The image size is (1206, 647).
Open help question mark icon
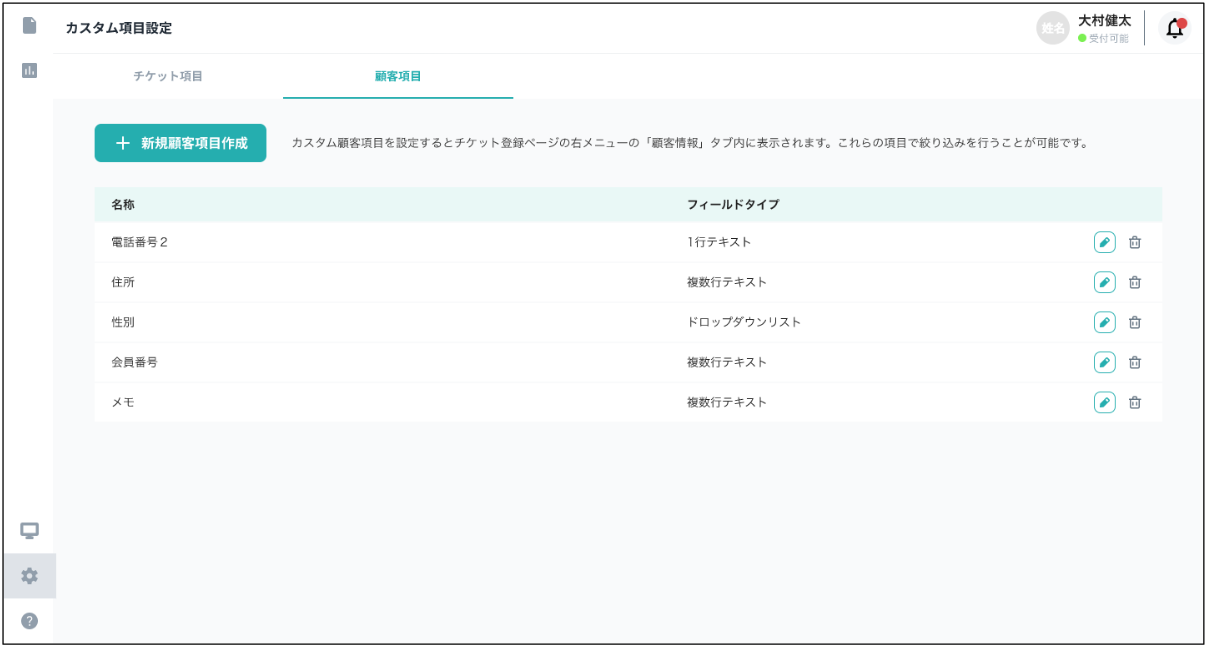tap(29, 621)
